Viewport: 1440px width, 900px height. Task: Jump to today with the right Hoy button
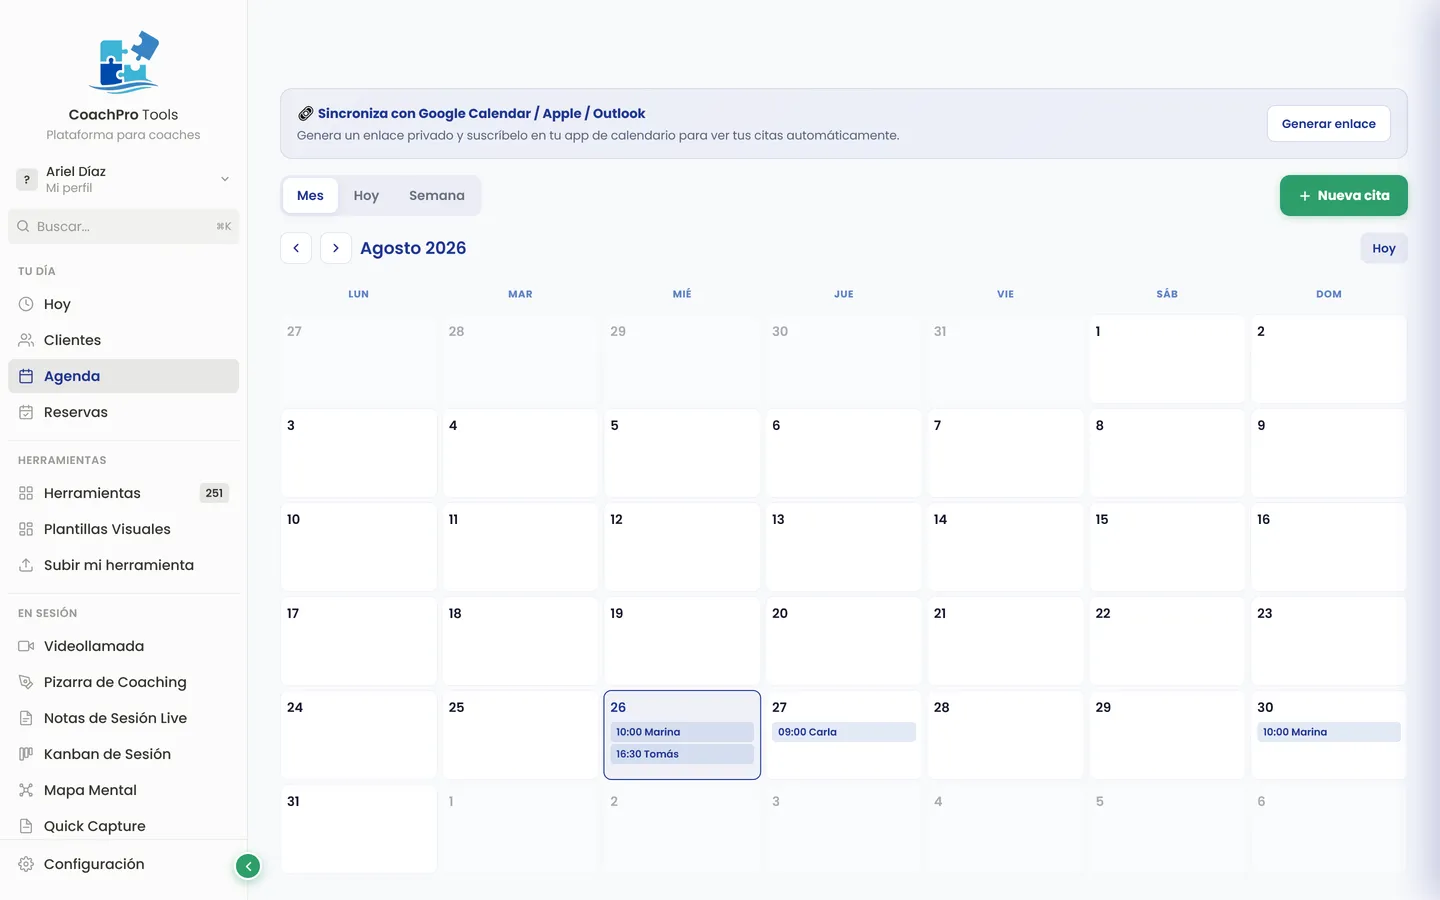point(1384,248)
